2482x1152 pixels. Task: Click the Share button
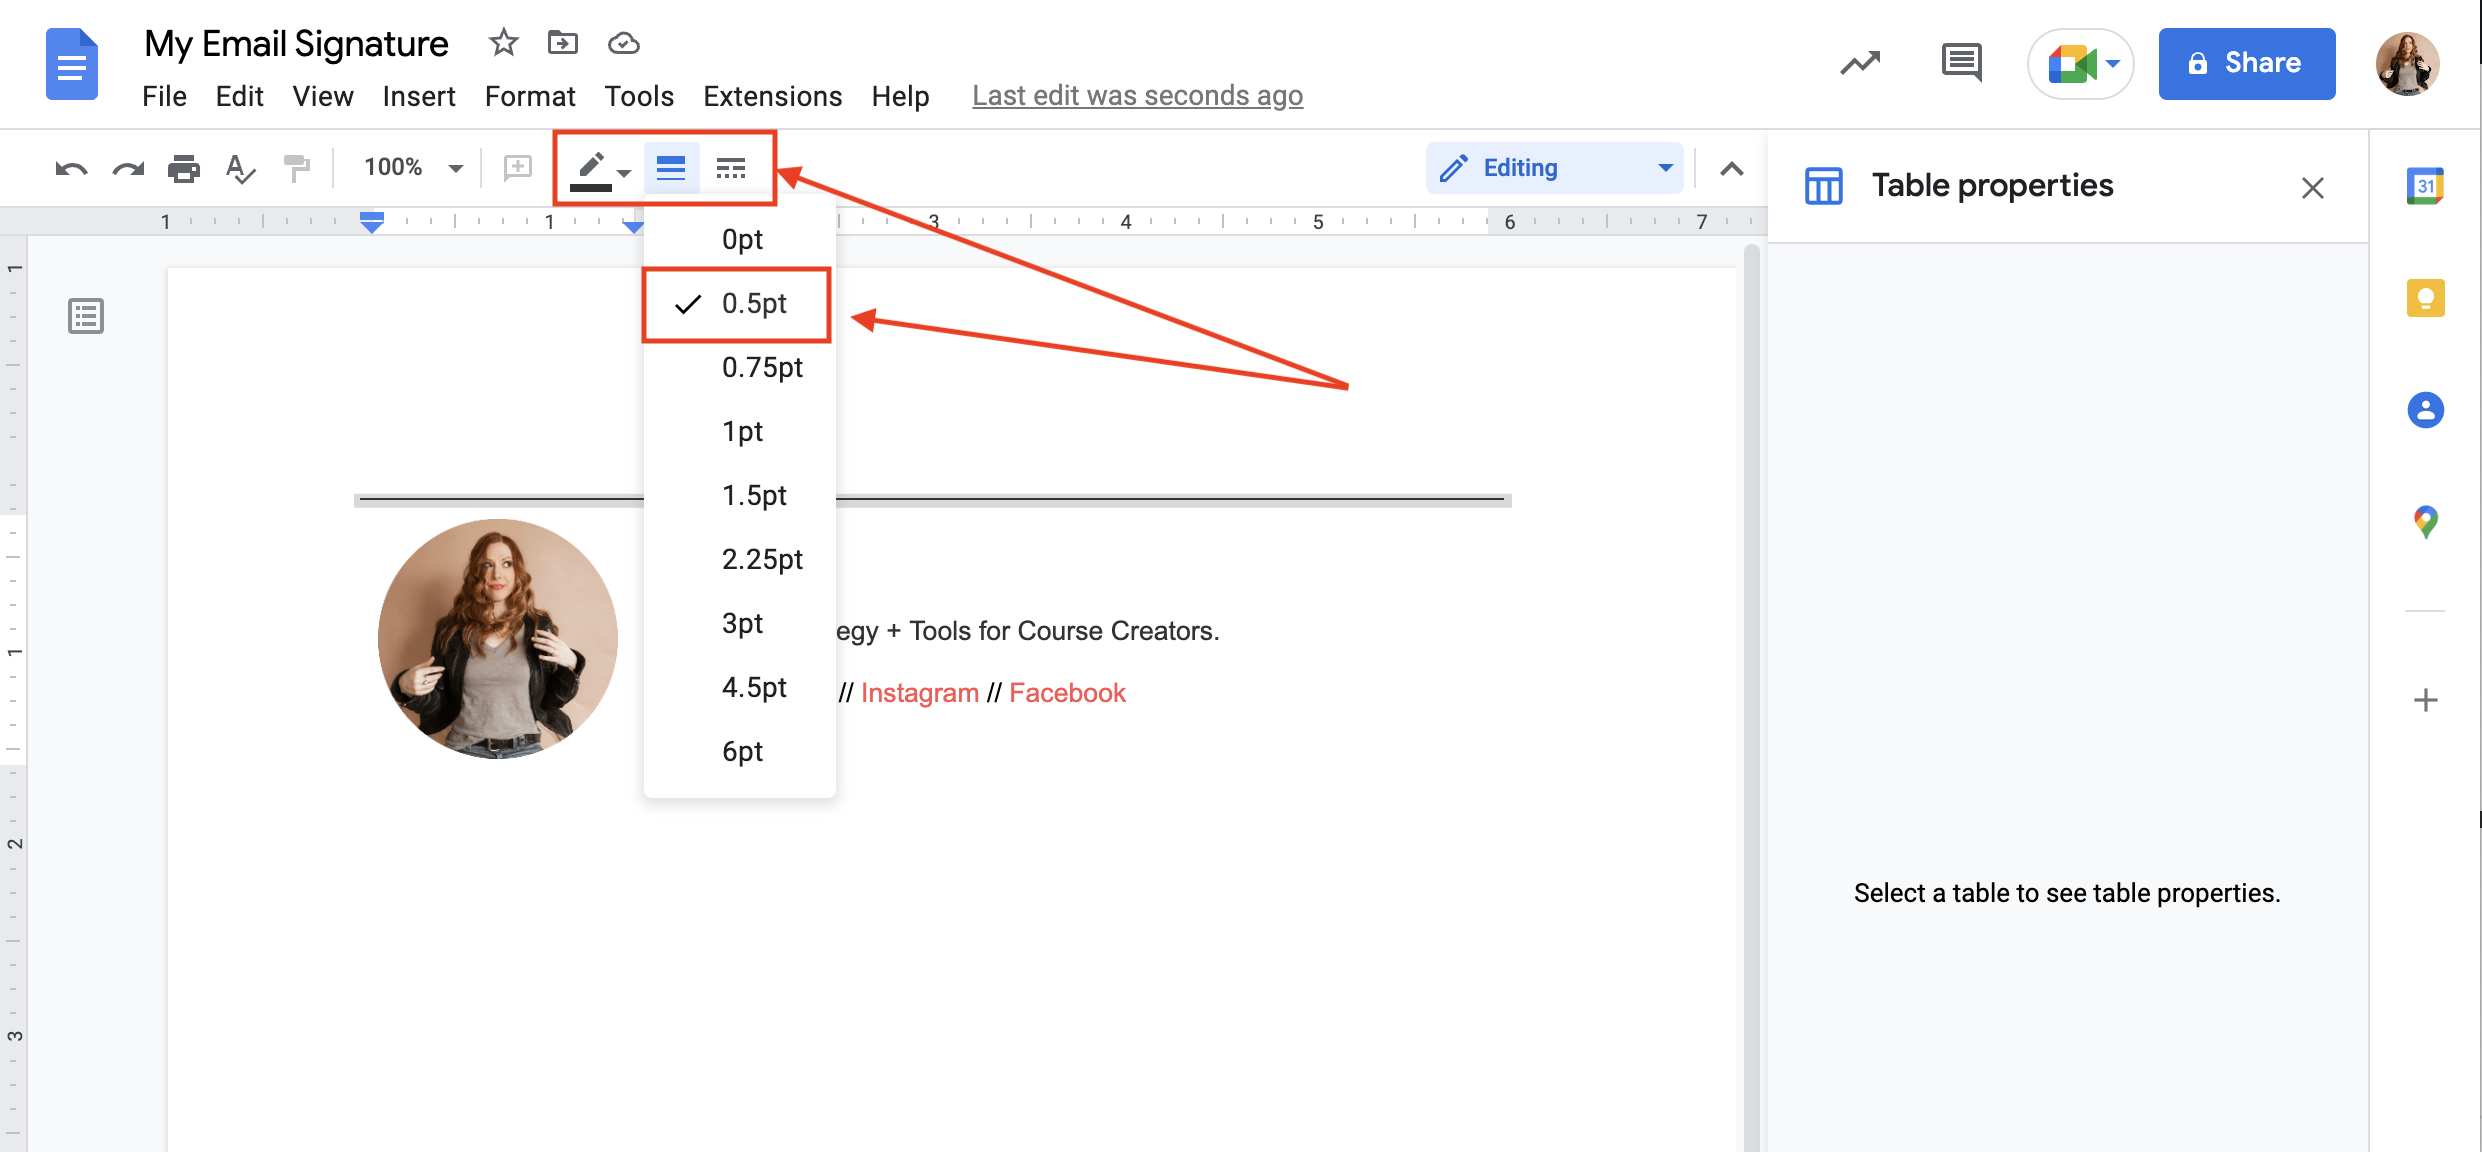click(x=2246, y=64)
